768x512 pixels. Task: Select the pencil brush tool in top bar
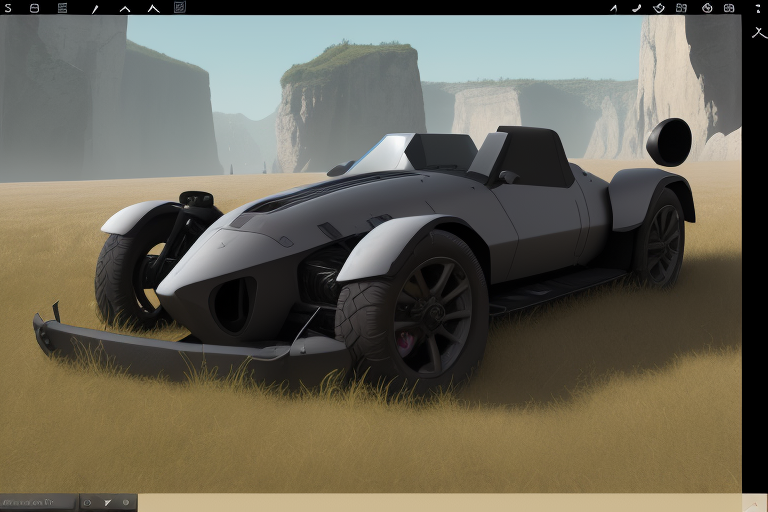coord(95,8)
